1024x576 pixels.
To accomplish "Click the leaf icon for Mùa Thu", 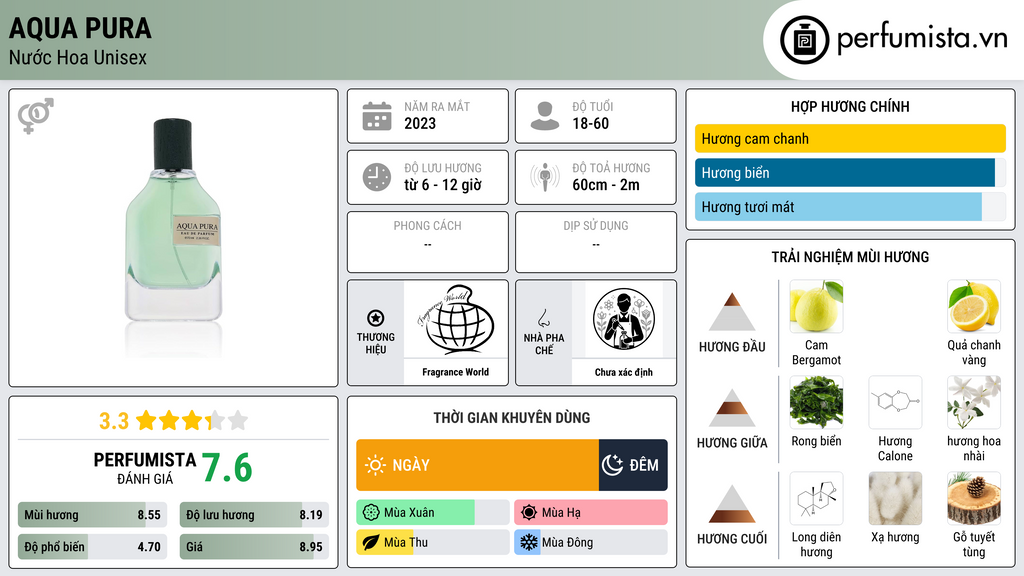I will click(x=371, y=543).
